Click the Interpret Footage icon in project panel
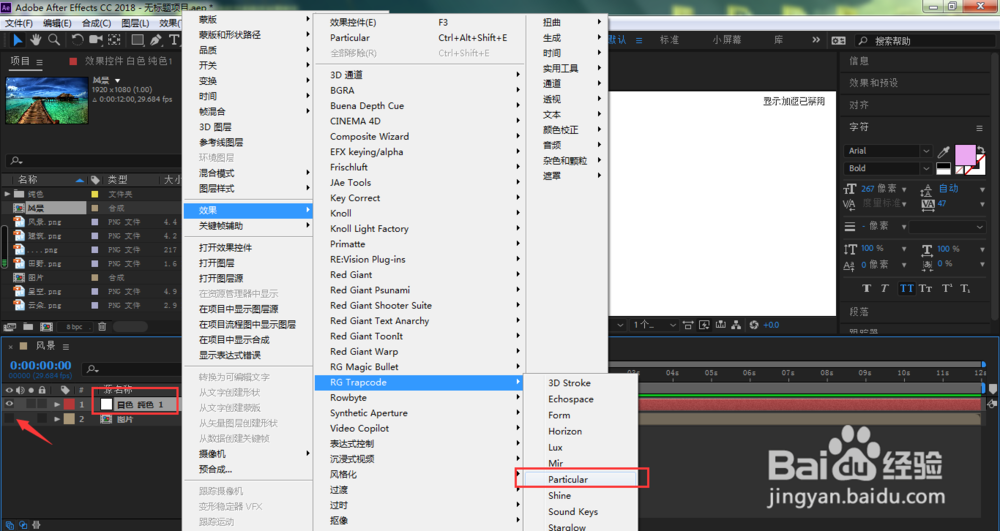Viewport: 1000px width, 531px height. pyautogui.click(x=10, y=327)
